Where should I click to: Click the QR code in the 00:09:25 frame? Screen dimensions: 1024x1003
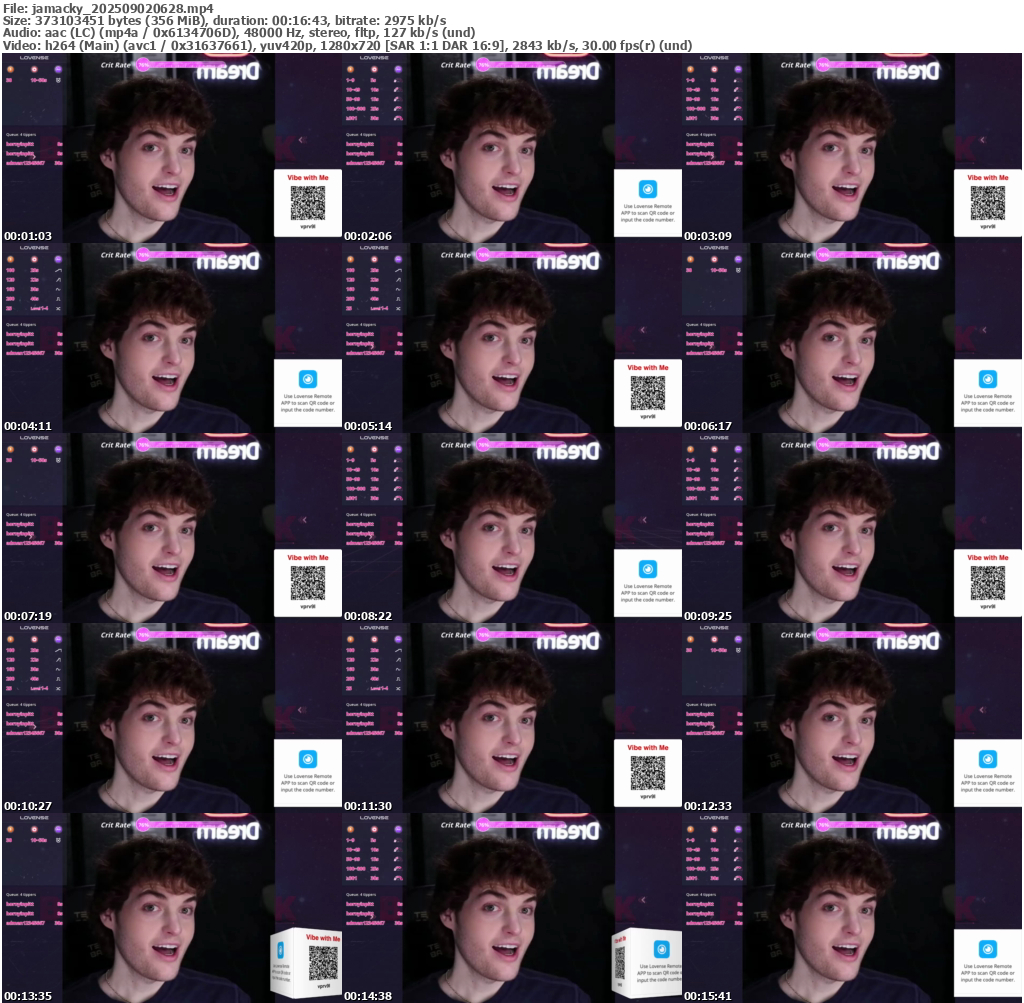[x=987, y=582]
